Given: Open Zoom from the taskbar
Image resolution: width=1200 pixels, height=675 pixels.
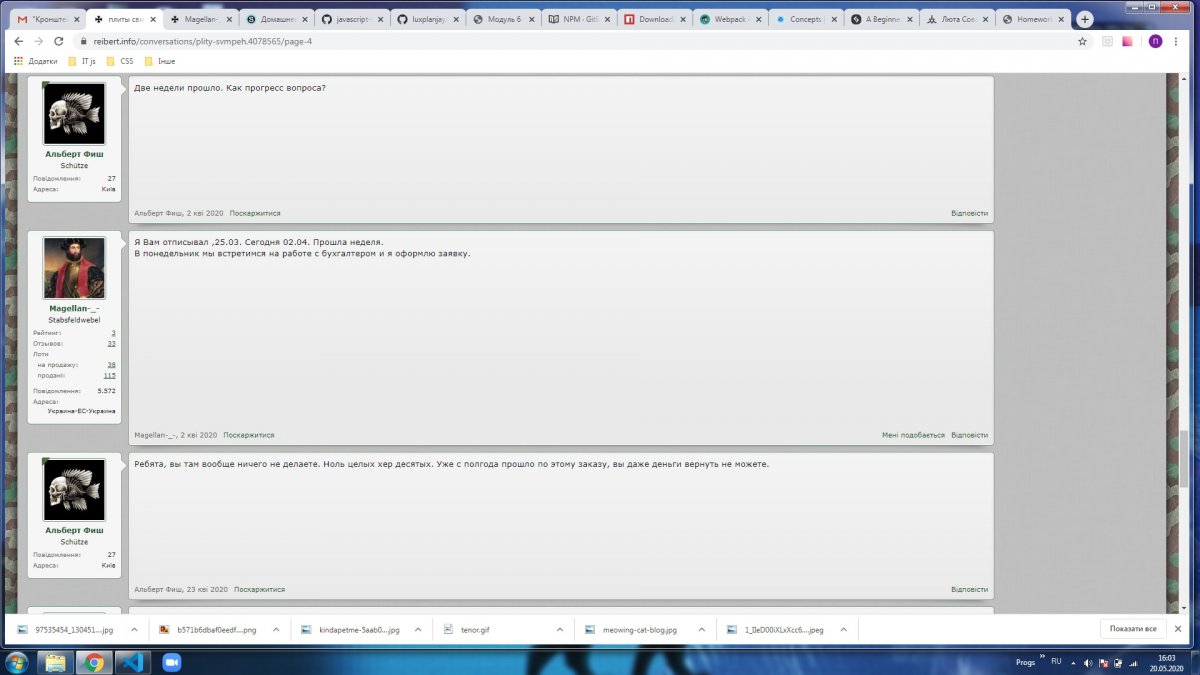Looking at the screenshot, I should pyautogui.click(x=170, y=662).
